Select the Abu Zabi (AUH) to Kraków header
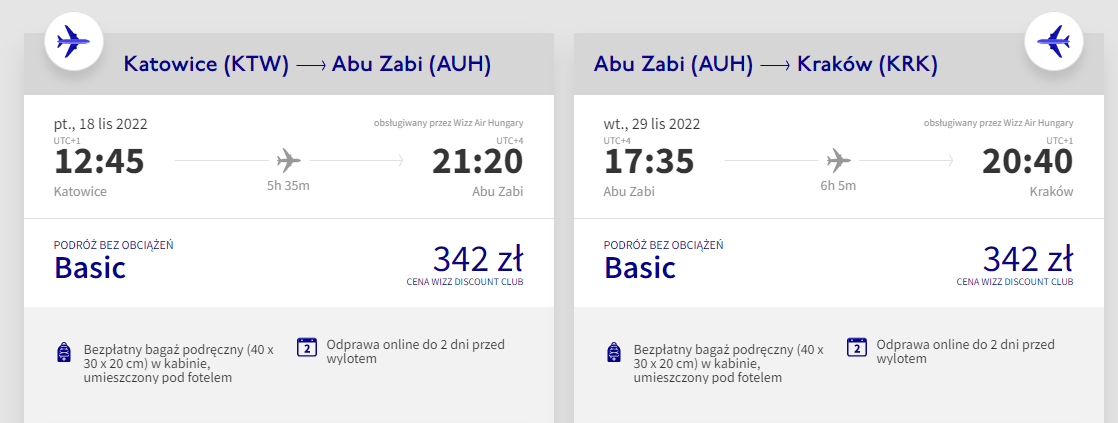 (766, 65)
